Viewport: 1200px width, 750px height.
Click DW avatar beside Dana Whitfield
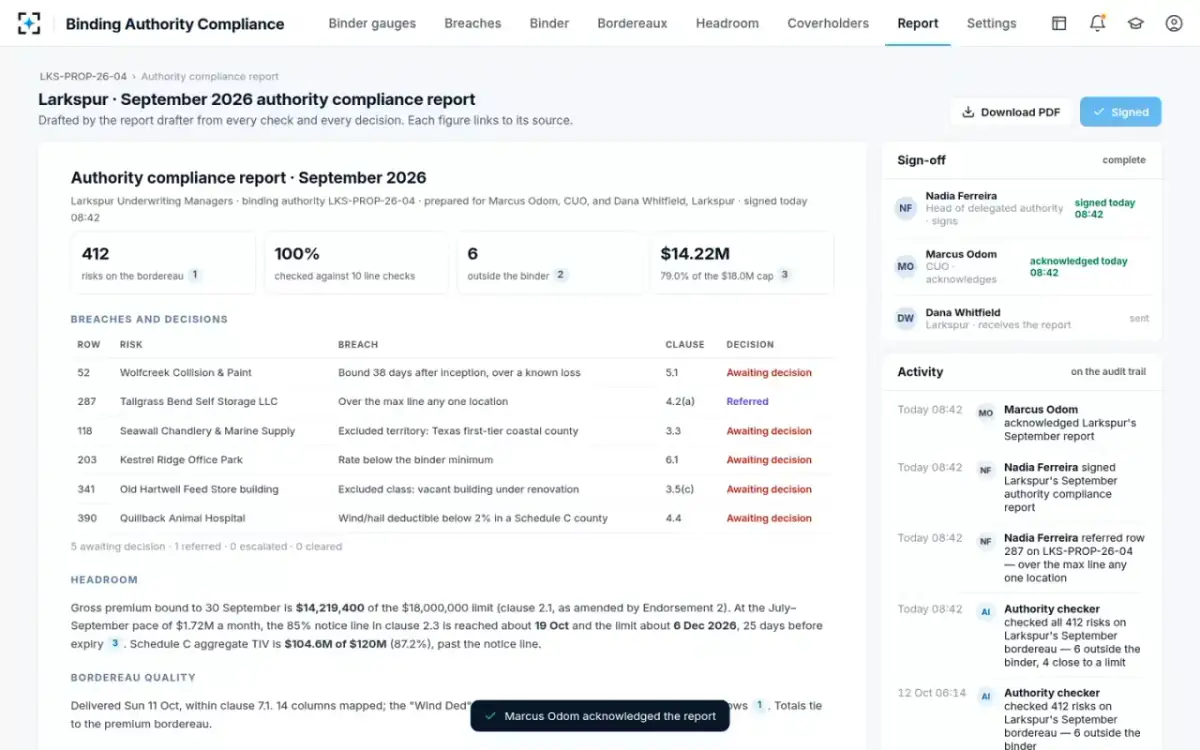coord(906,318)
